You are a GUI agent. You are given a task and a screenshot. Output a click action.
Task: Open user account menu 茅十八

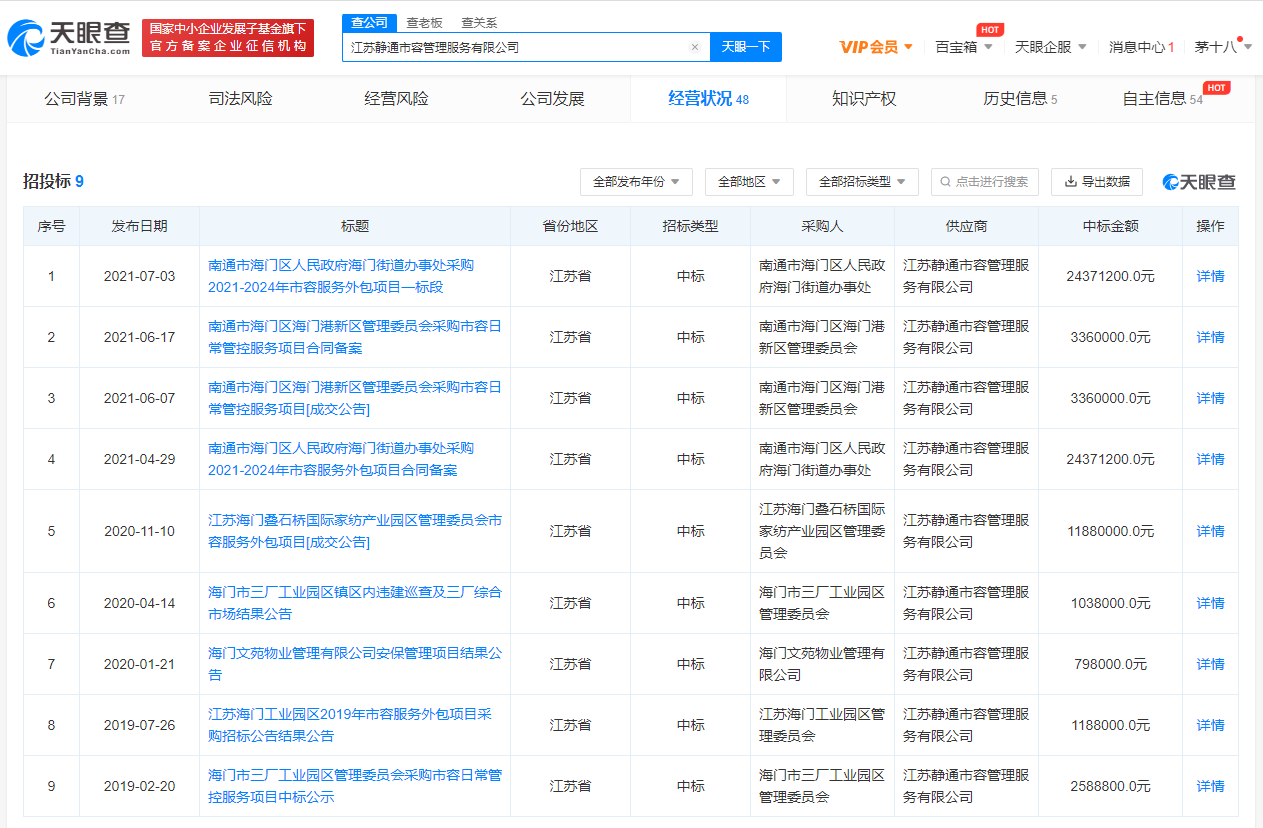click(x=1222, y=47)
